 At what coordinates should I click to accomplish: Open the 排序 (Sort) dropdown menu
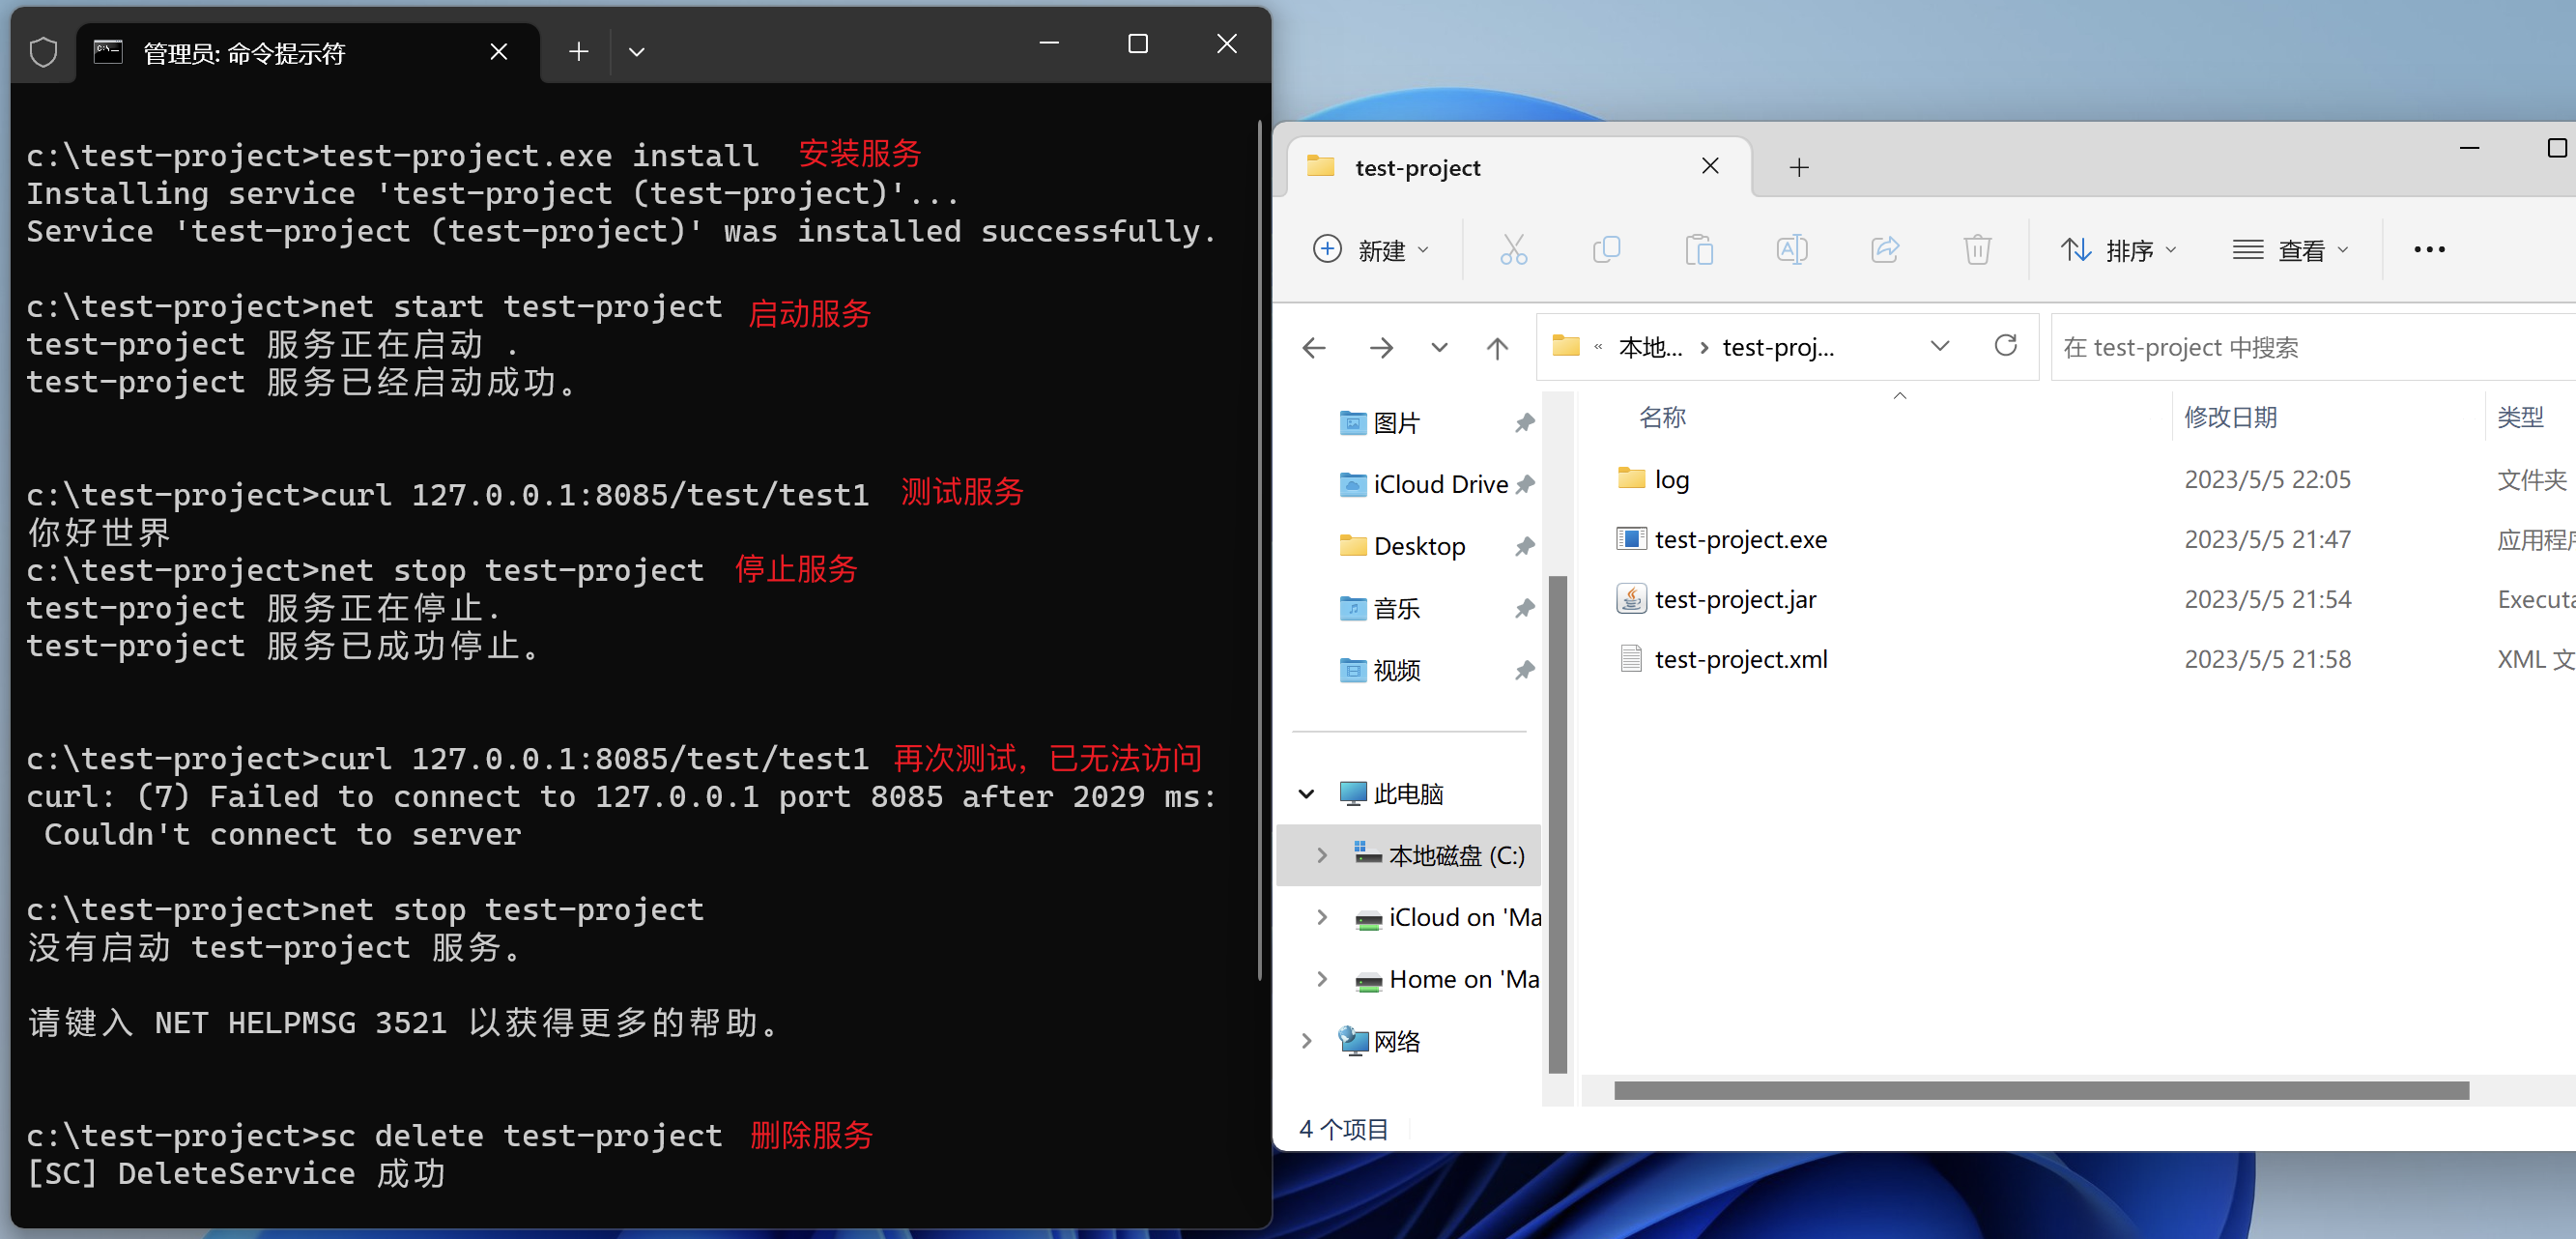pos(2117,249)
